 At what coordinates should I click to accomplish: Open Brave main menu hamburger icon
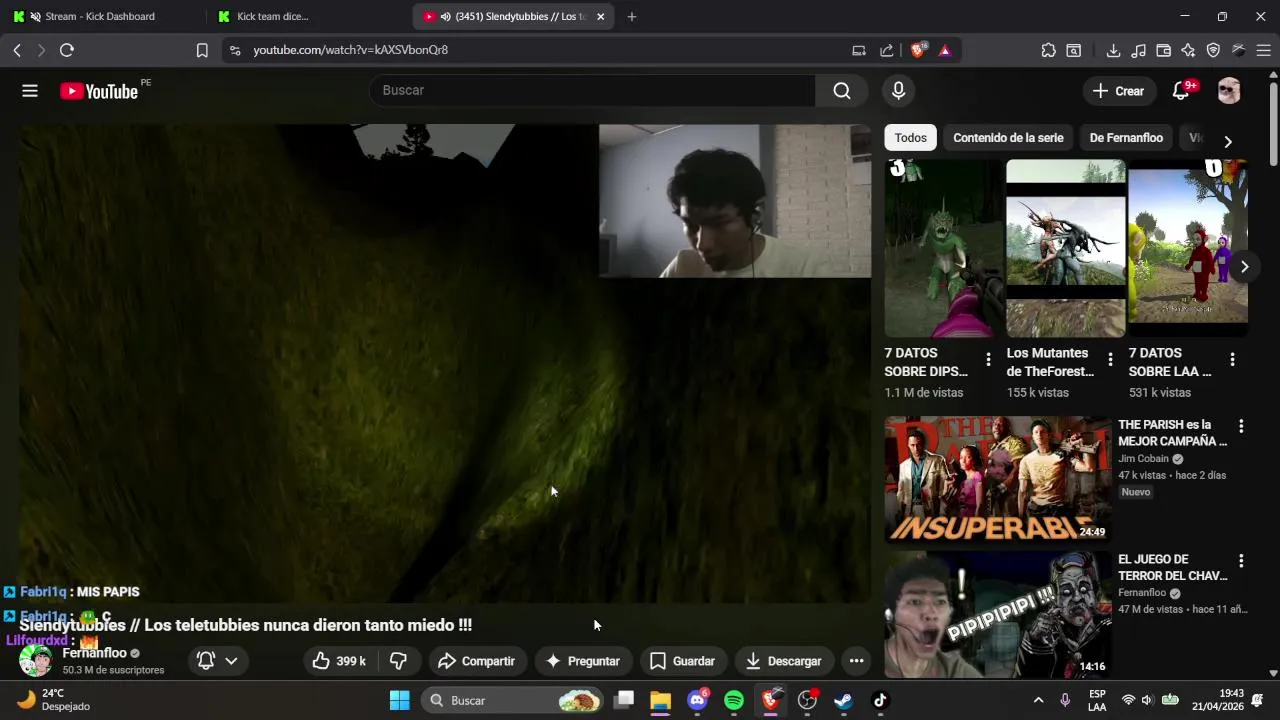[x=1263, y=50]
